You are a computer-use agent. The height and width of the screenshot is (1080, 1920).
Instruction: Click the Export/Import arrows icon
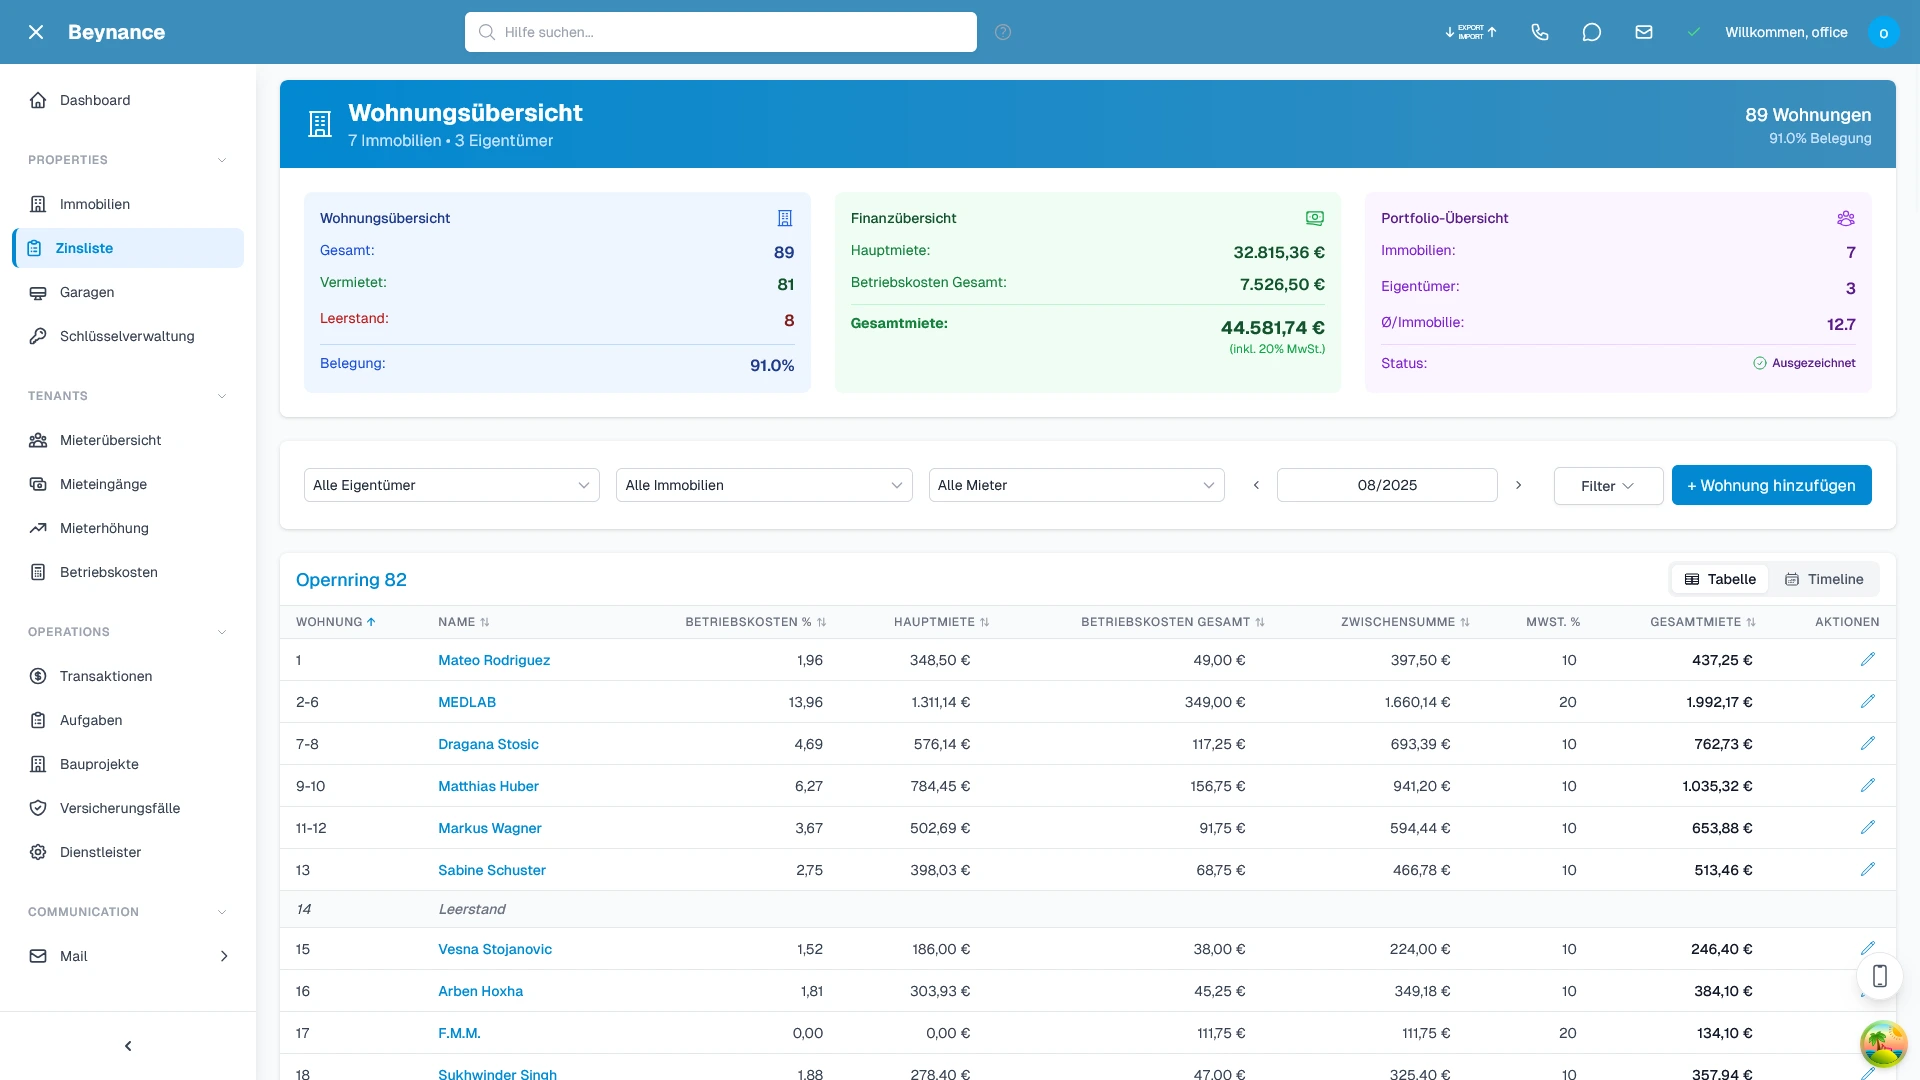tap(1470, 32)
